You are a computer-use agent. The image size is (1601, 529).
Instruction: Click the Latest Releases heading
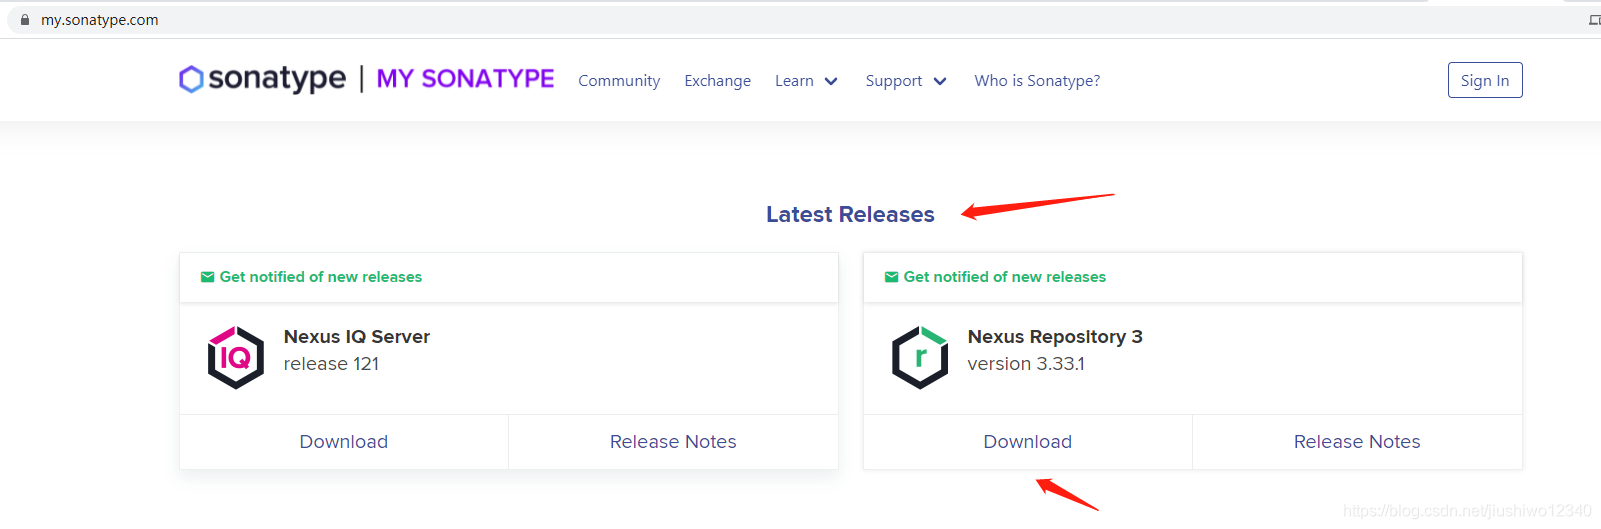point(850,214)
